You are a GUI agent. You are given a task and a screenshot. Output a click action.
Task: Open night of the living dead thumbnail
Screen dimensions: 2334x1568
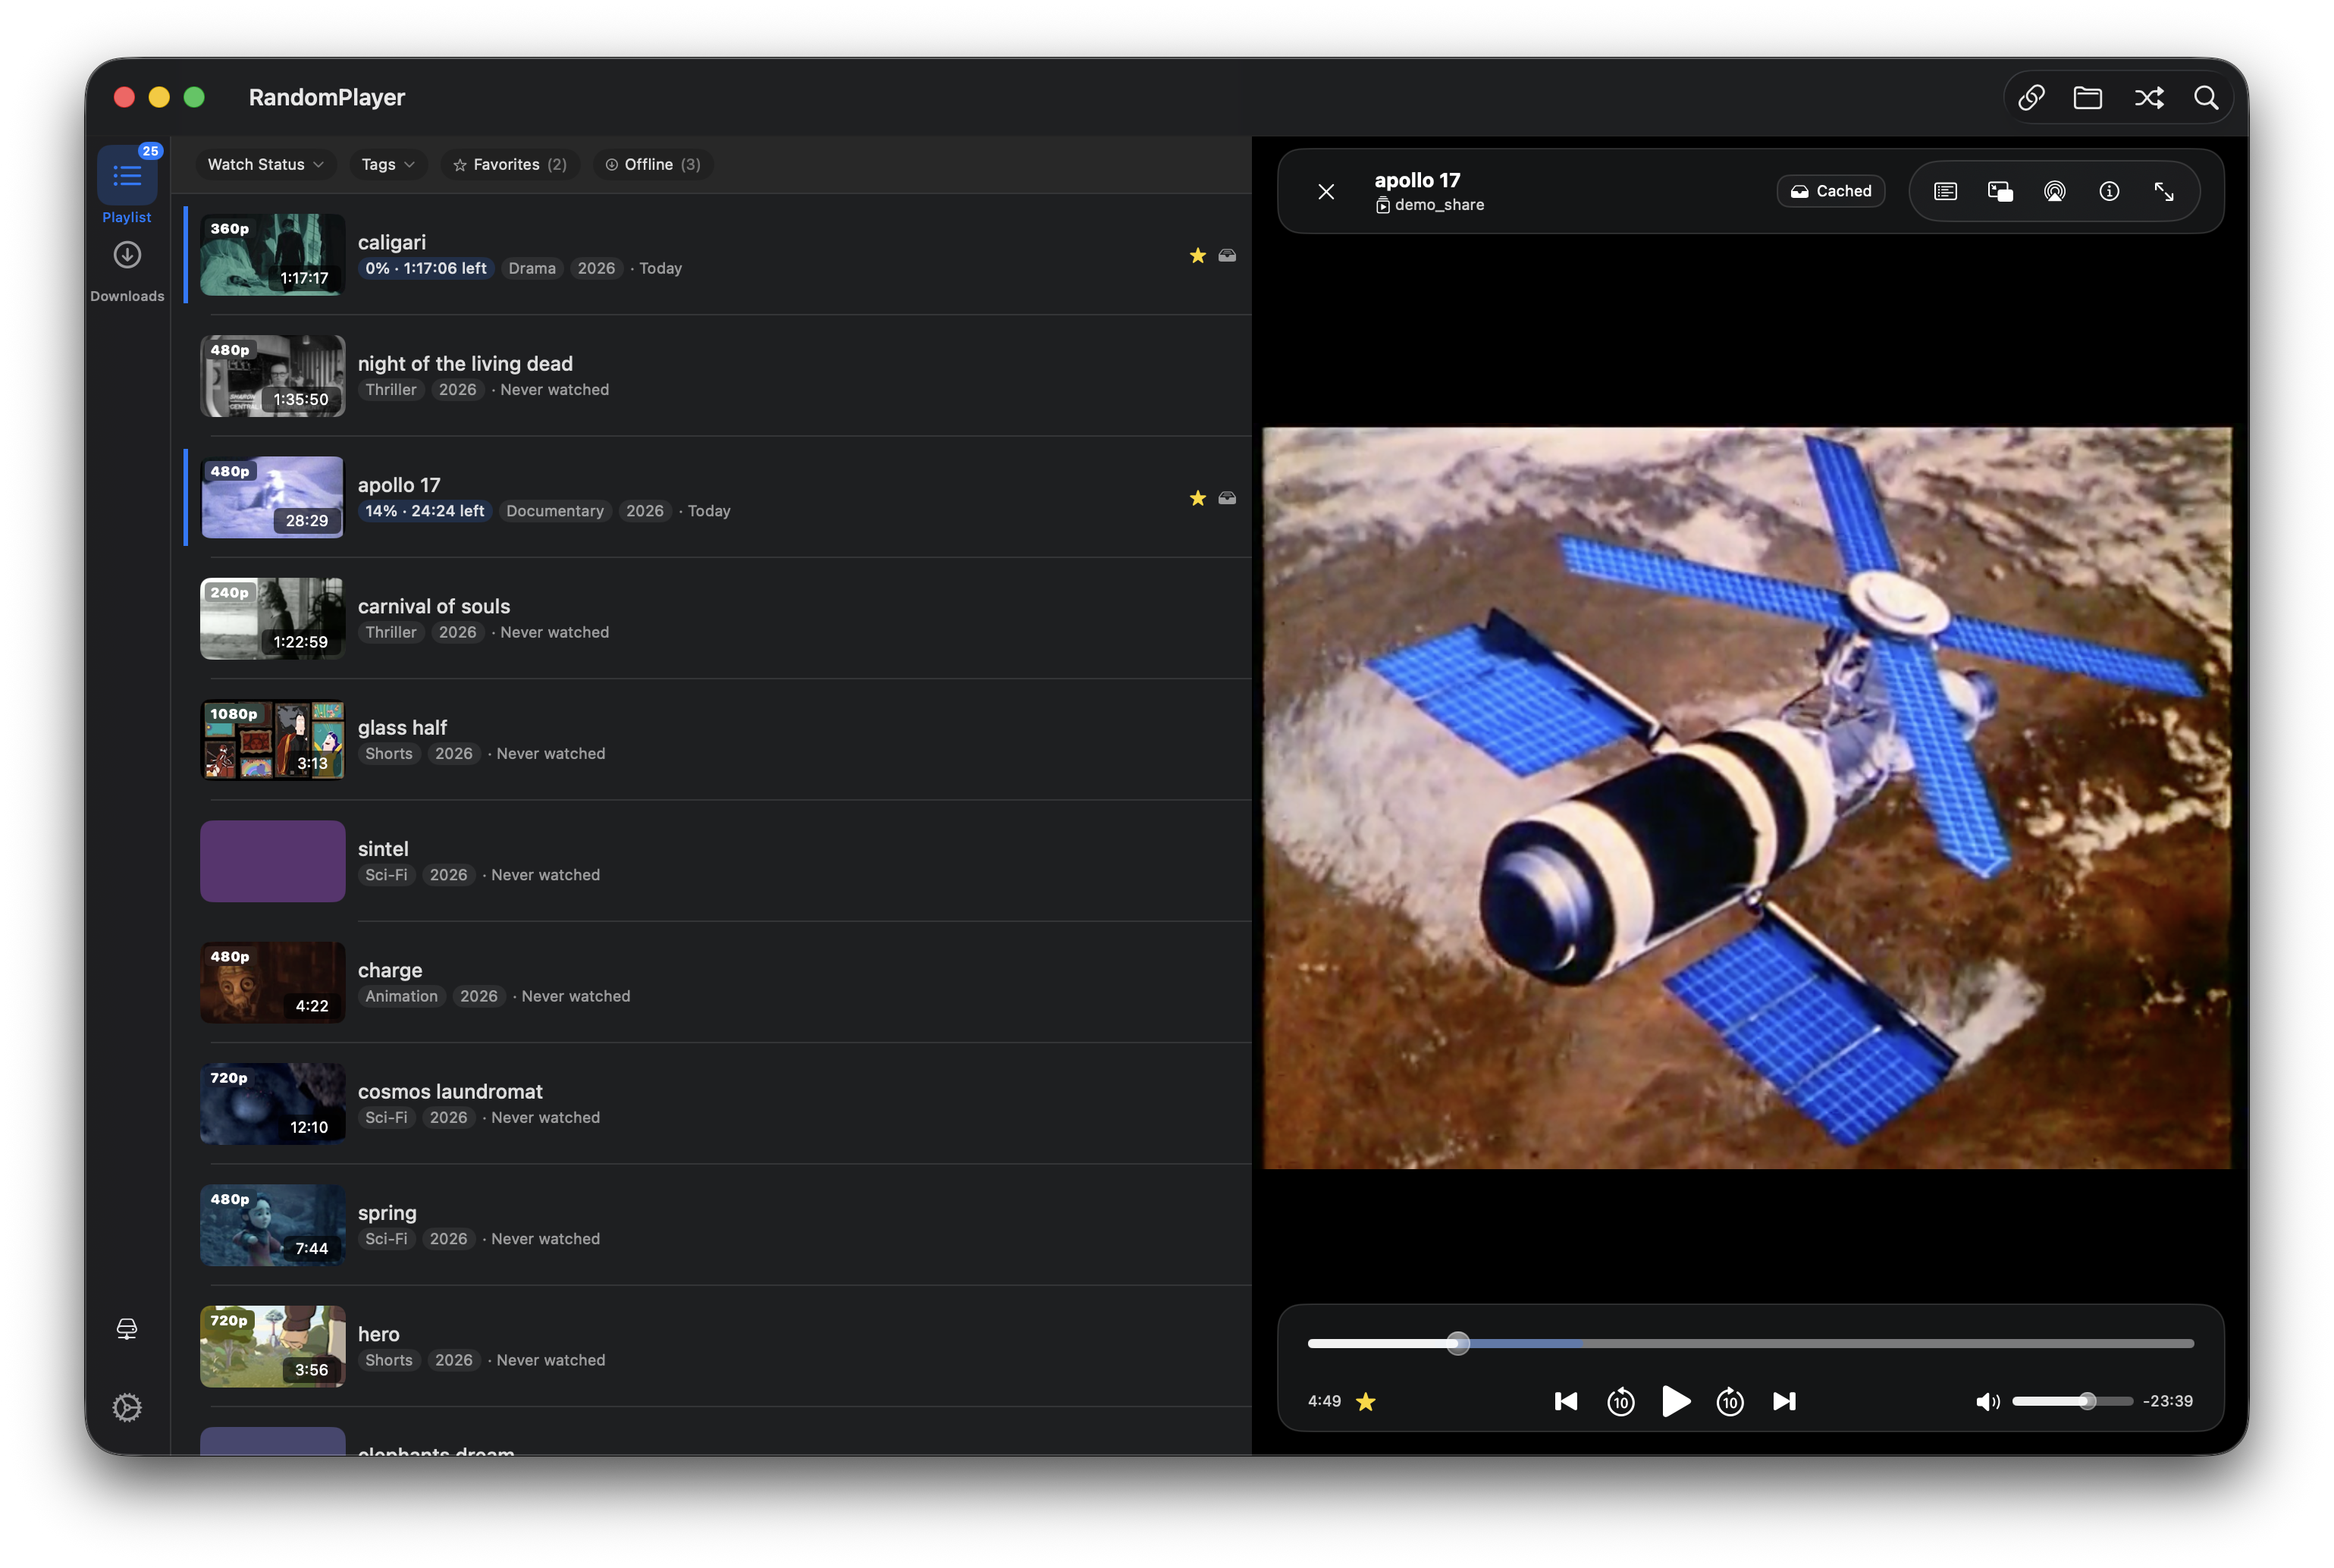coord(272,376)
